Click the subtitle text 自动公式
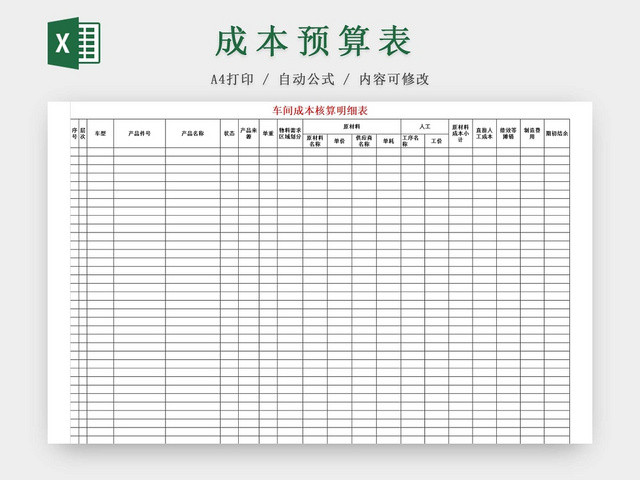The width and height of the screenshot is (640, 480). pos(307,79)
